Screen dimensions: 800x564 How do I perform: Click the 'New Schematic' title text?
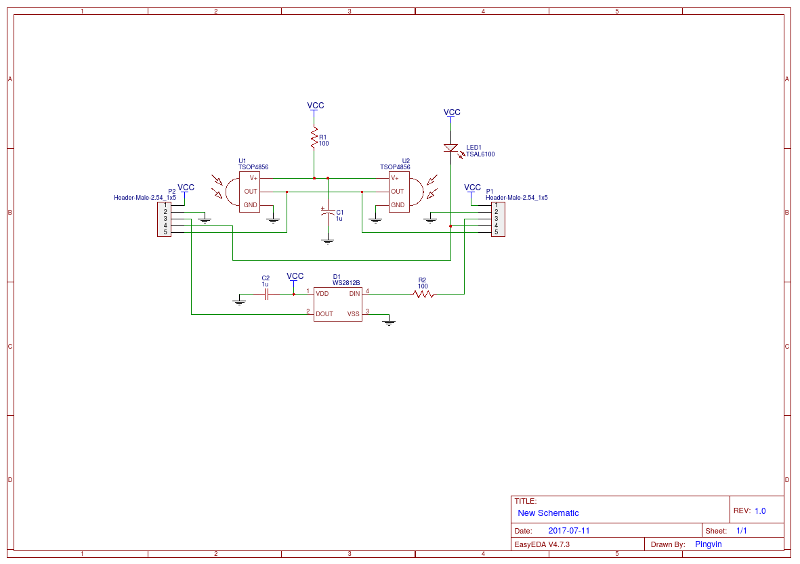pyautogui.click(x=548, y=513)
